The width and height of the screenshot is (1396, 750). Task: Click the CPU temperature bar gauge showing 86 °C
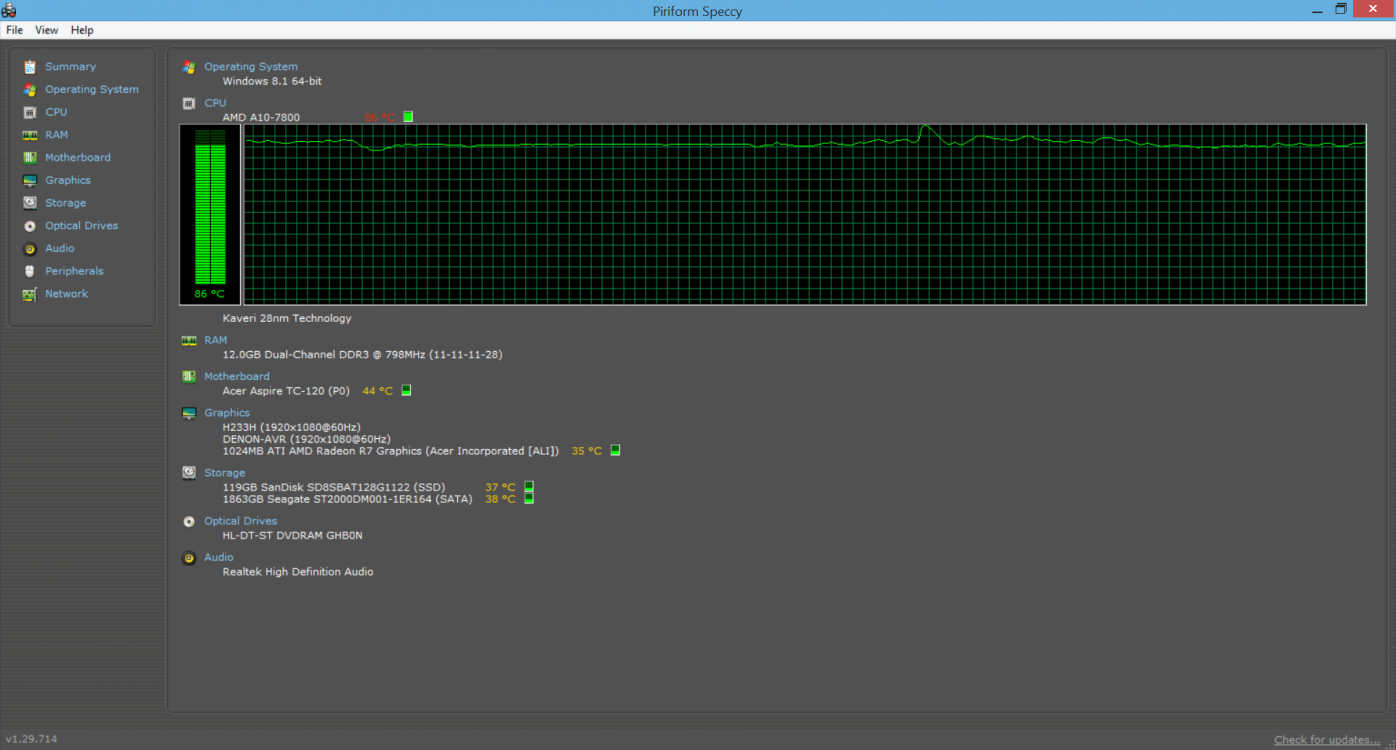(210, 214)
